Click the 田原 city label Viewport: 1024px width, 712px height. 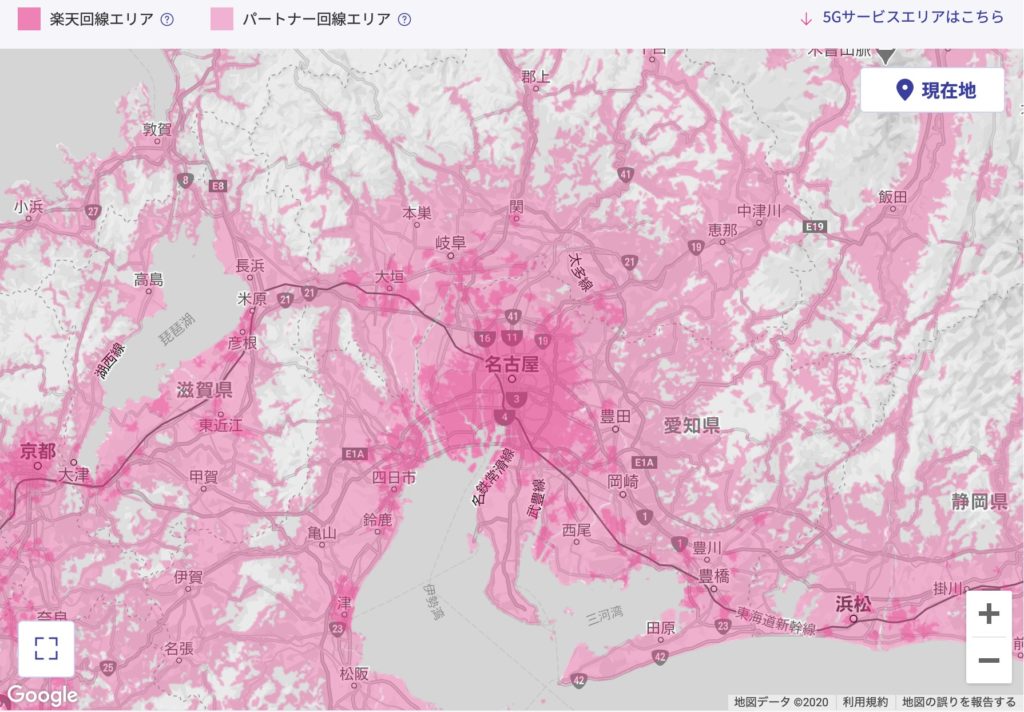(660, 628)
